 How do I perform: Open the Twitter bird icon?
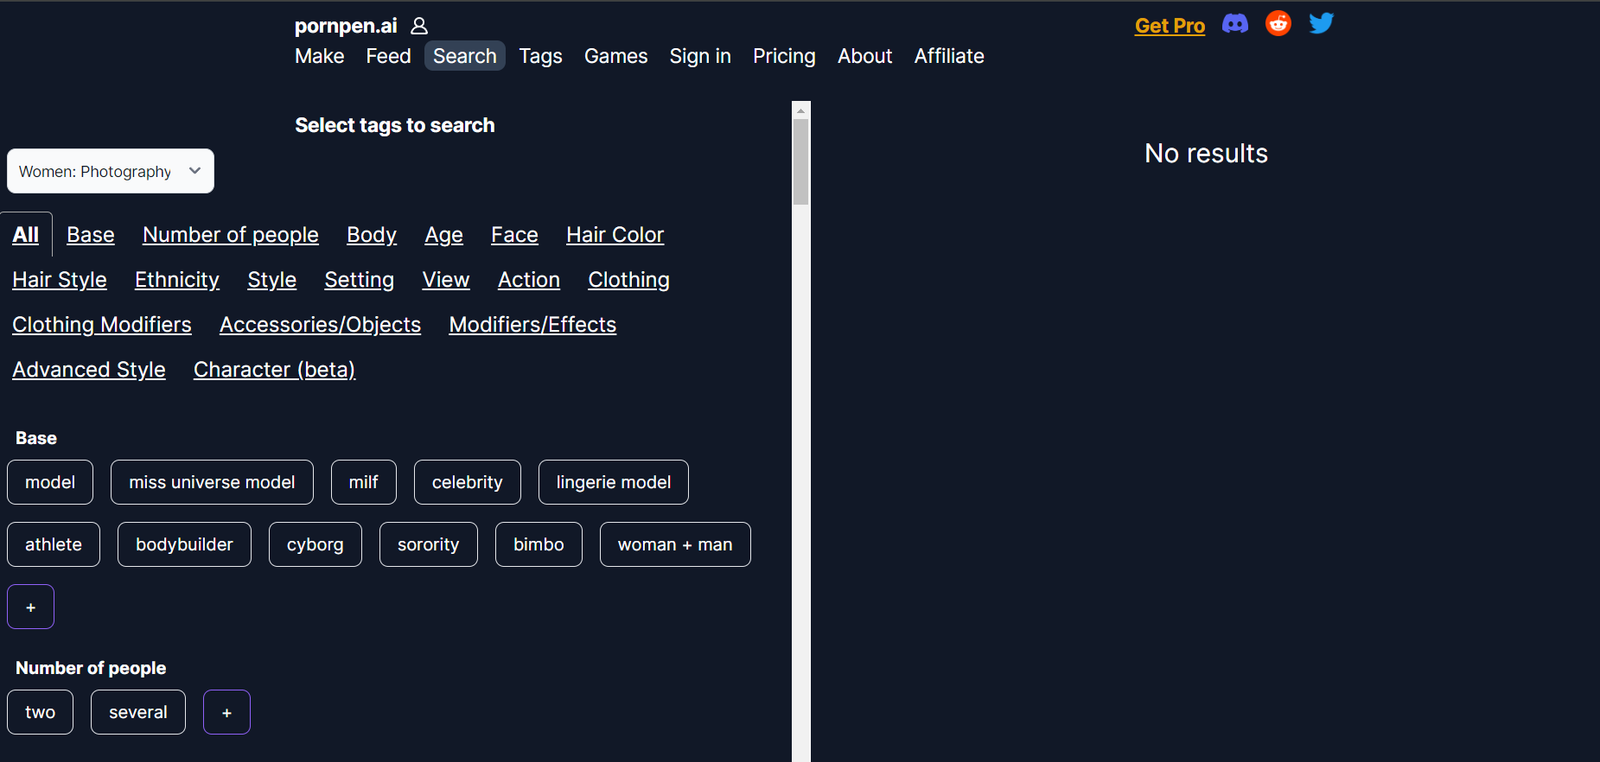[x=1321, y=24]
